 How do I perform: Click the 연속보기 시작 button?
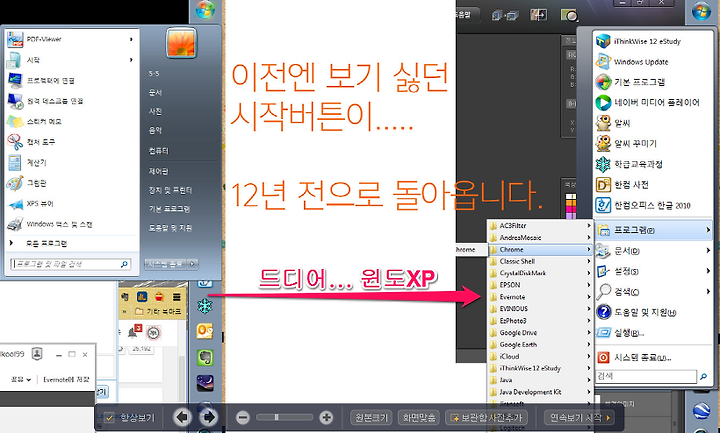580,418
